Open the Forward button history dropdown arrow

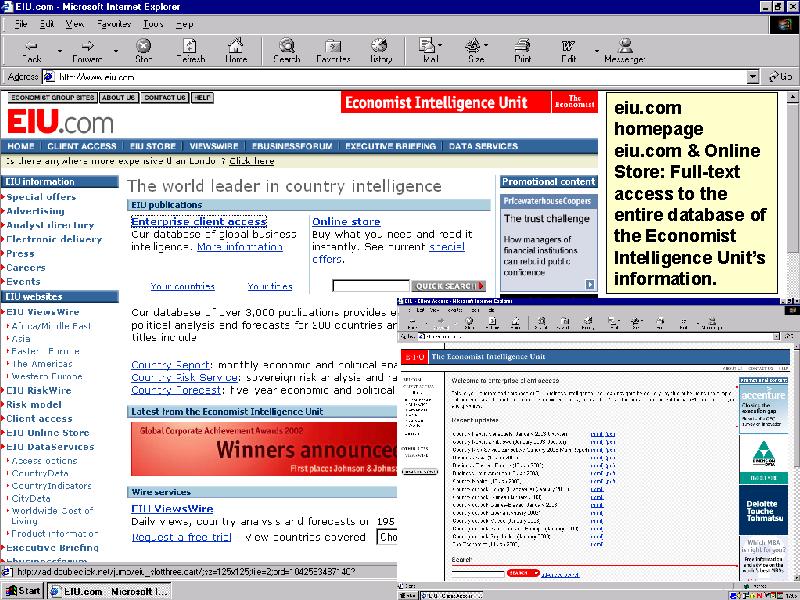click(116, 51)
